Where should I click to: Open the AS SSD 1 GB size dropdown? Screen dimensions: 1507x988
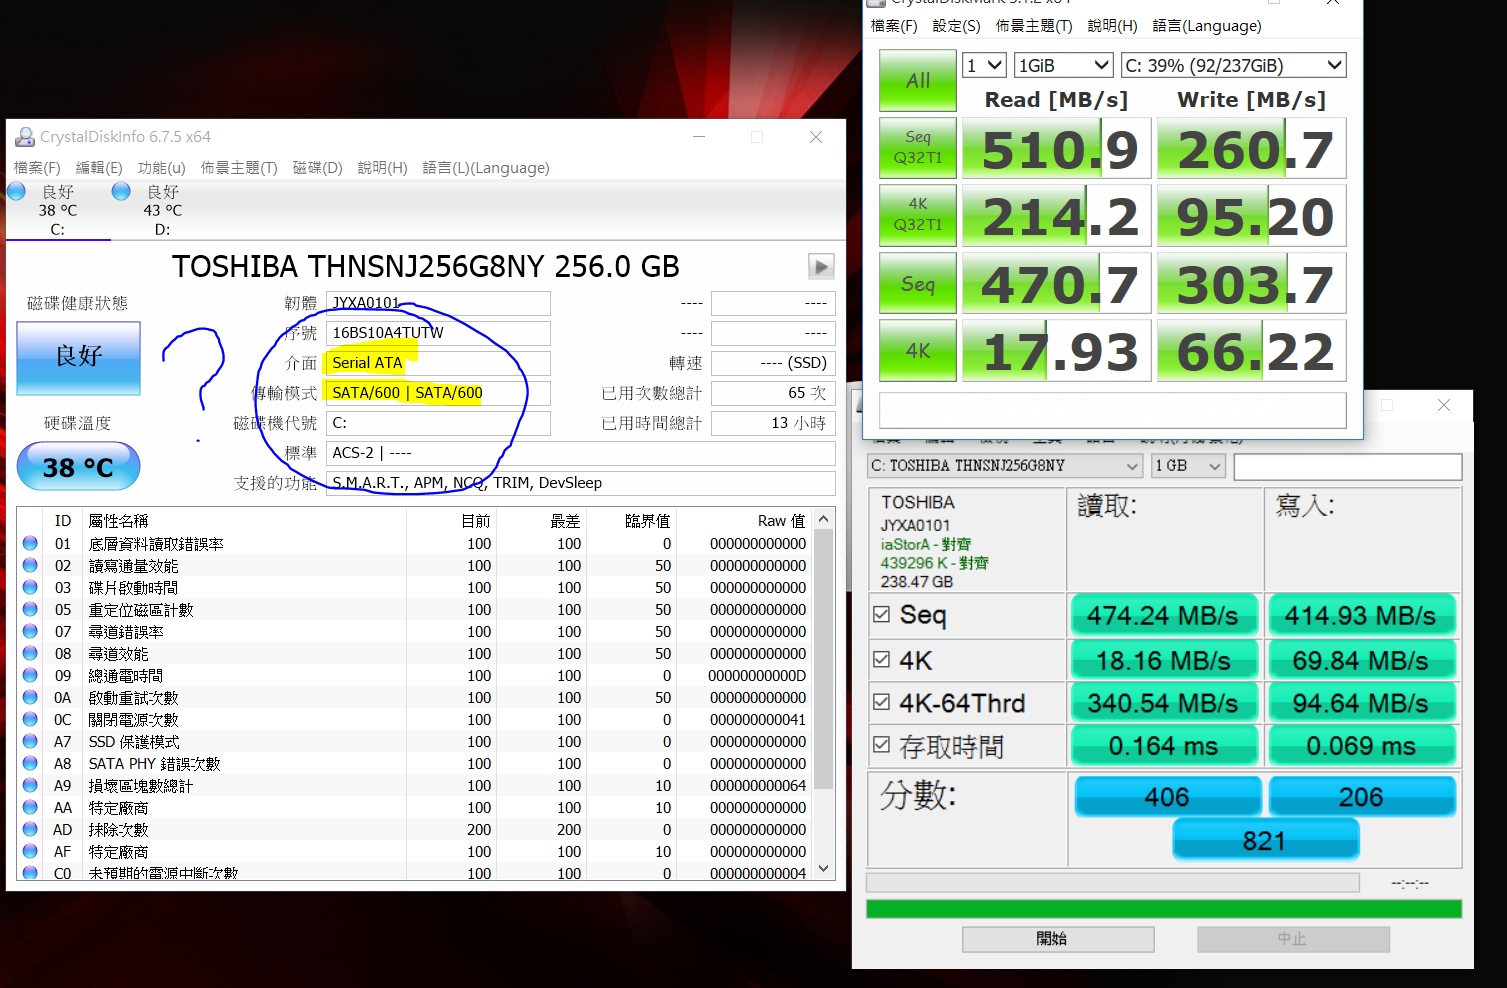click(x=1188, y=466)
